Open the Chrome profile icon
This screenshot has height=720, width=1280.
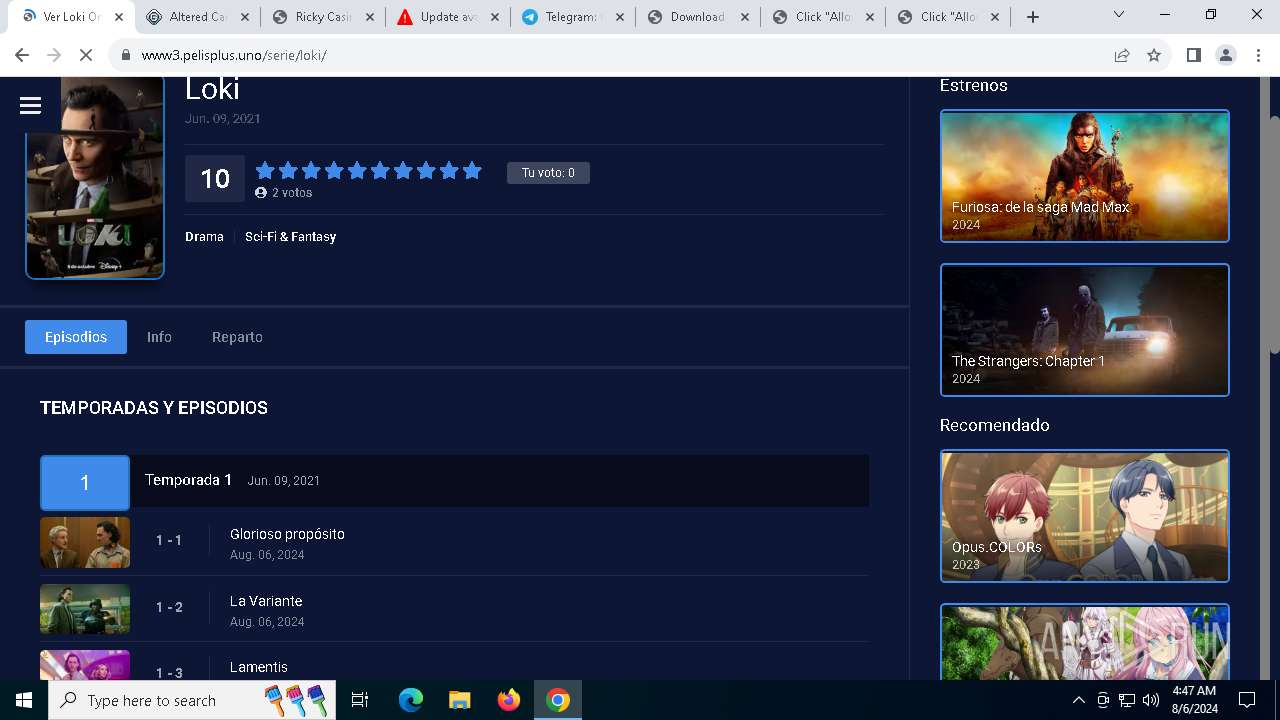[x=1226, y=55]
